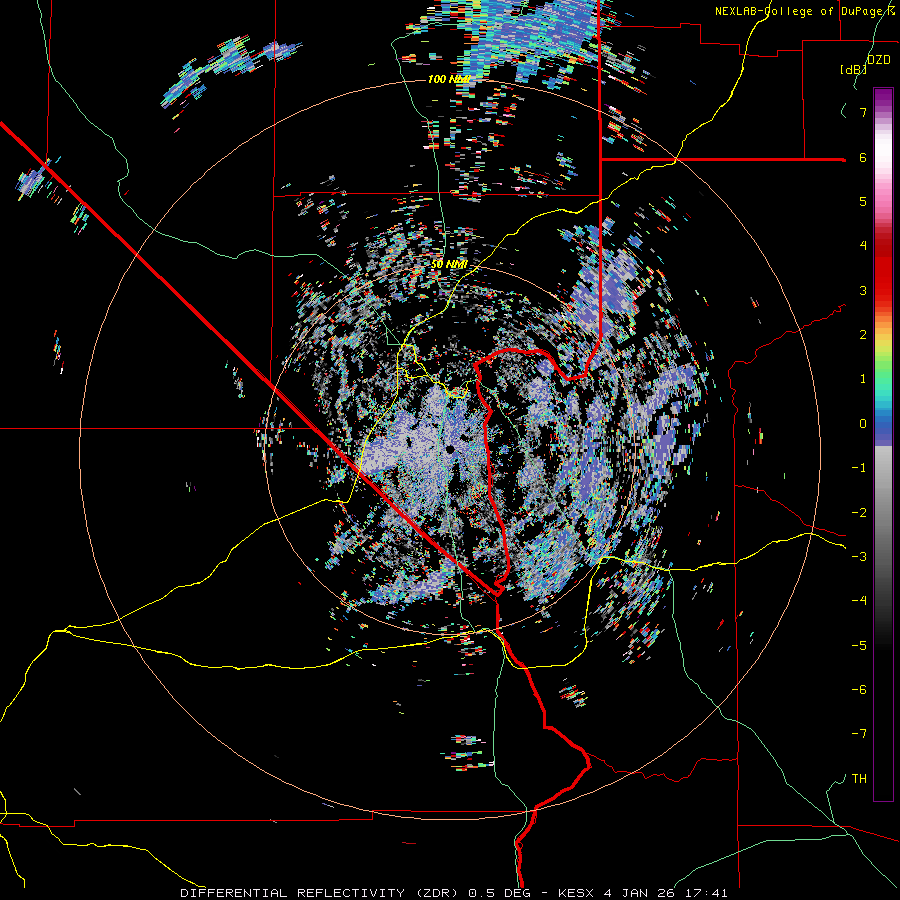Click the 4 value on the scale
This screenshot has width=900, height=900.
coord(863,246)
